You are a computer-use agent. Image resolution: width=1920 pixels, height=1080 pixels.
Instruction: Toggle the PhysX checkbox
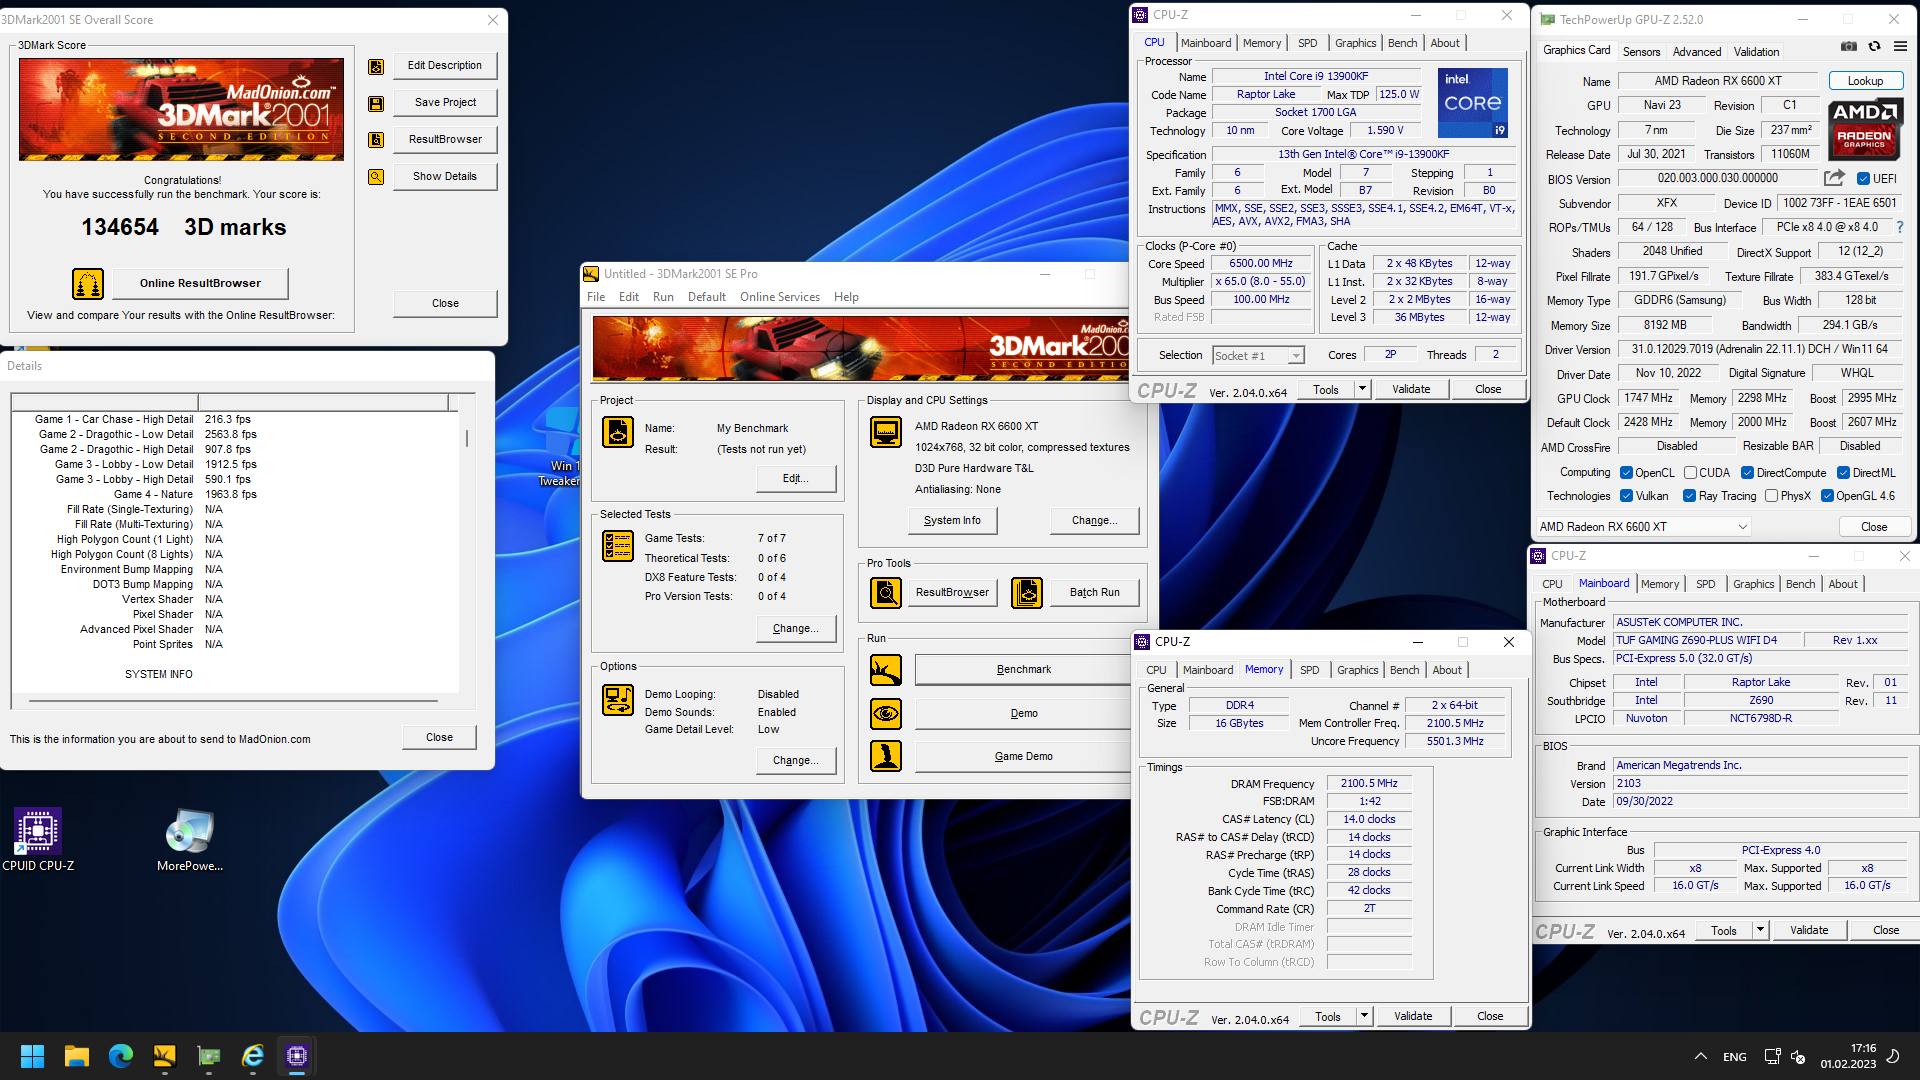pyautogui.click(x=1771, y=496)
